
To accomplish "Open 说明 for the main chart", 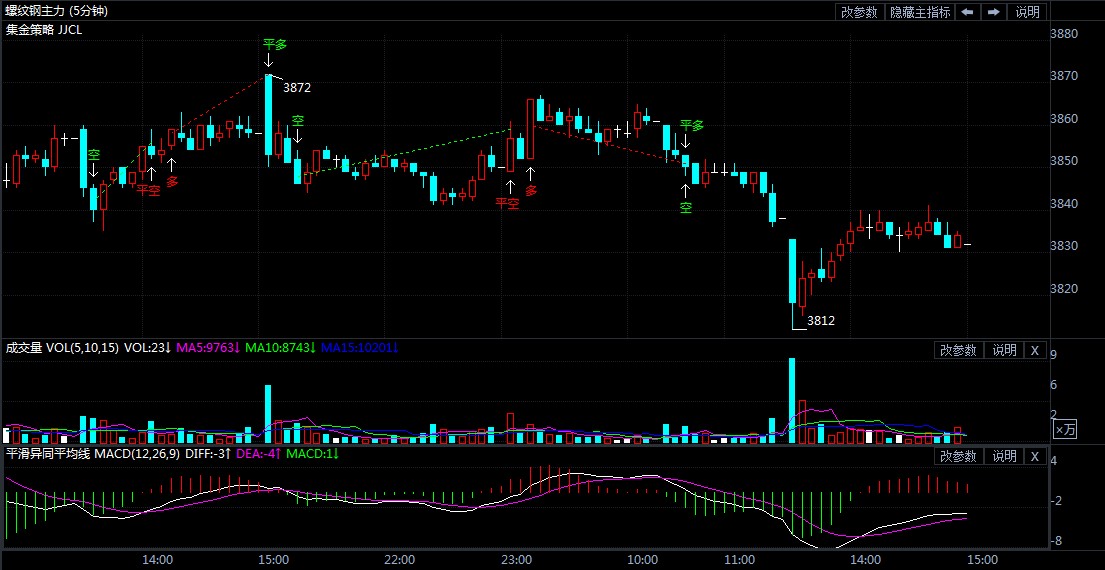I will coord(1027,12).
